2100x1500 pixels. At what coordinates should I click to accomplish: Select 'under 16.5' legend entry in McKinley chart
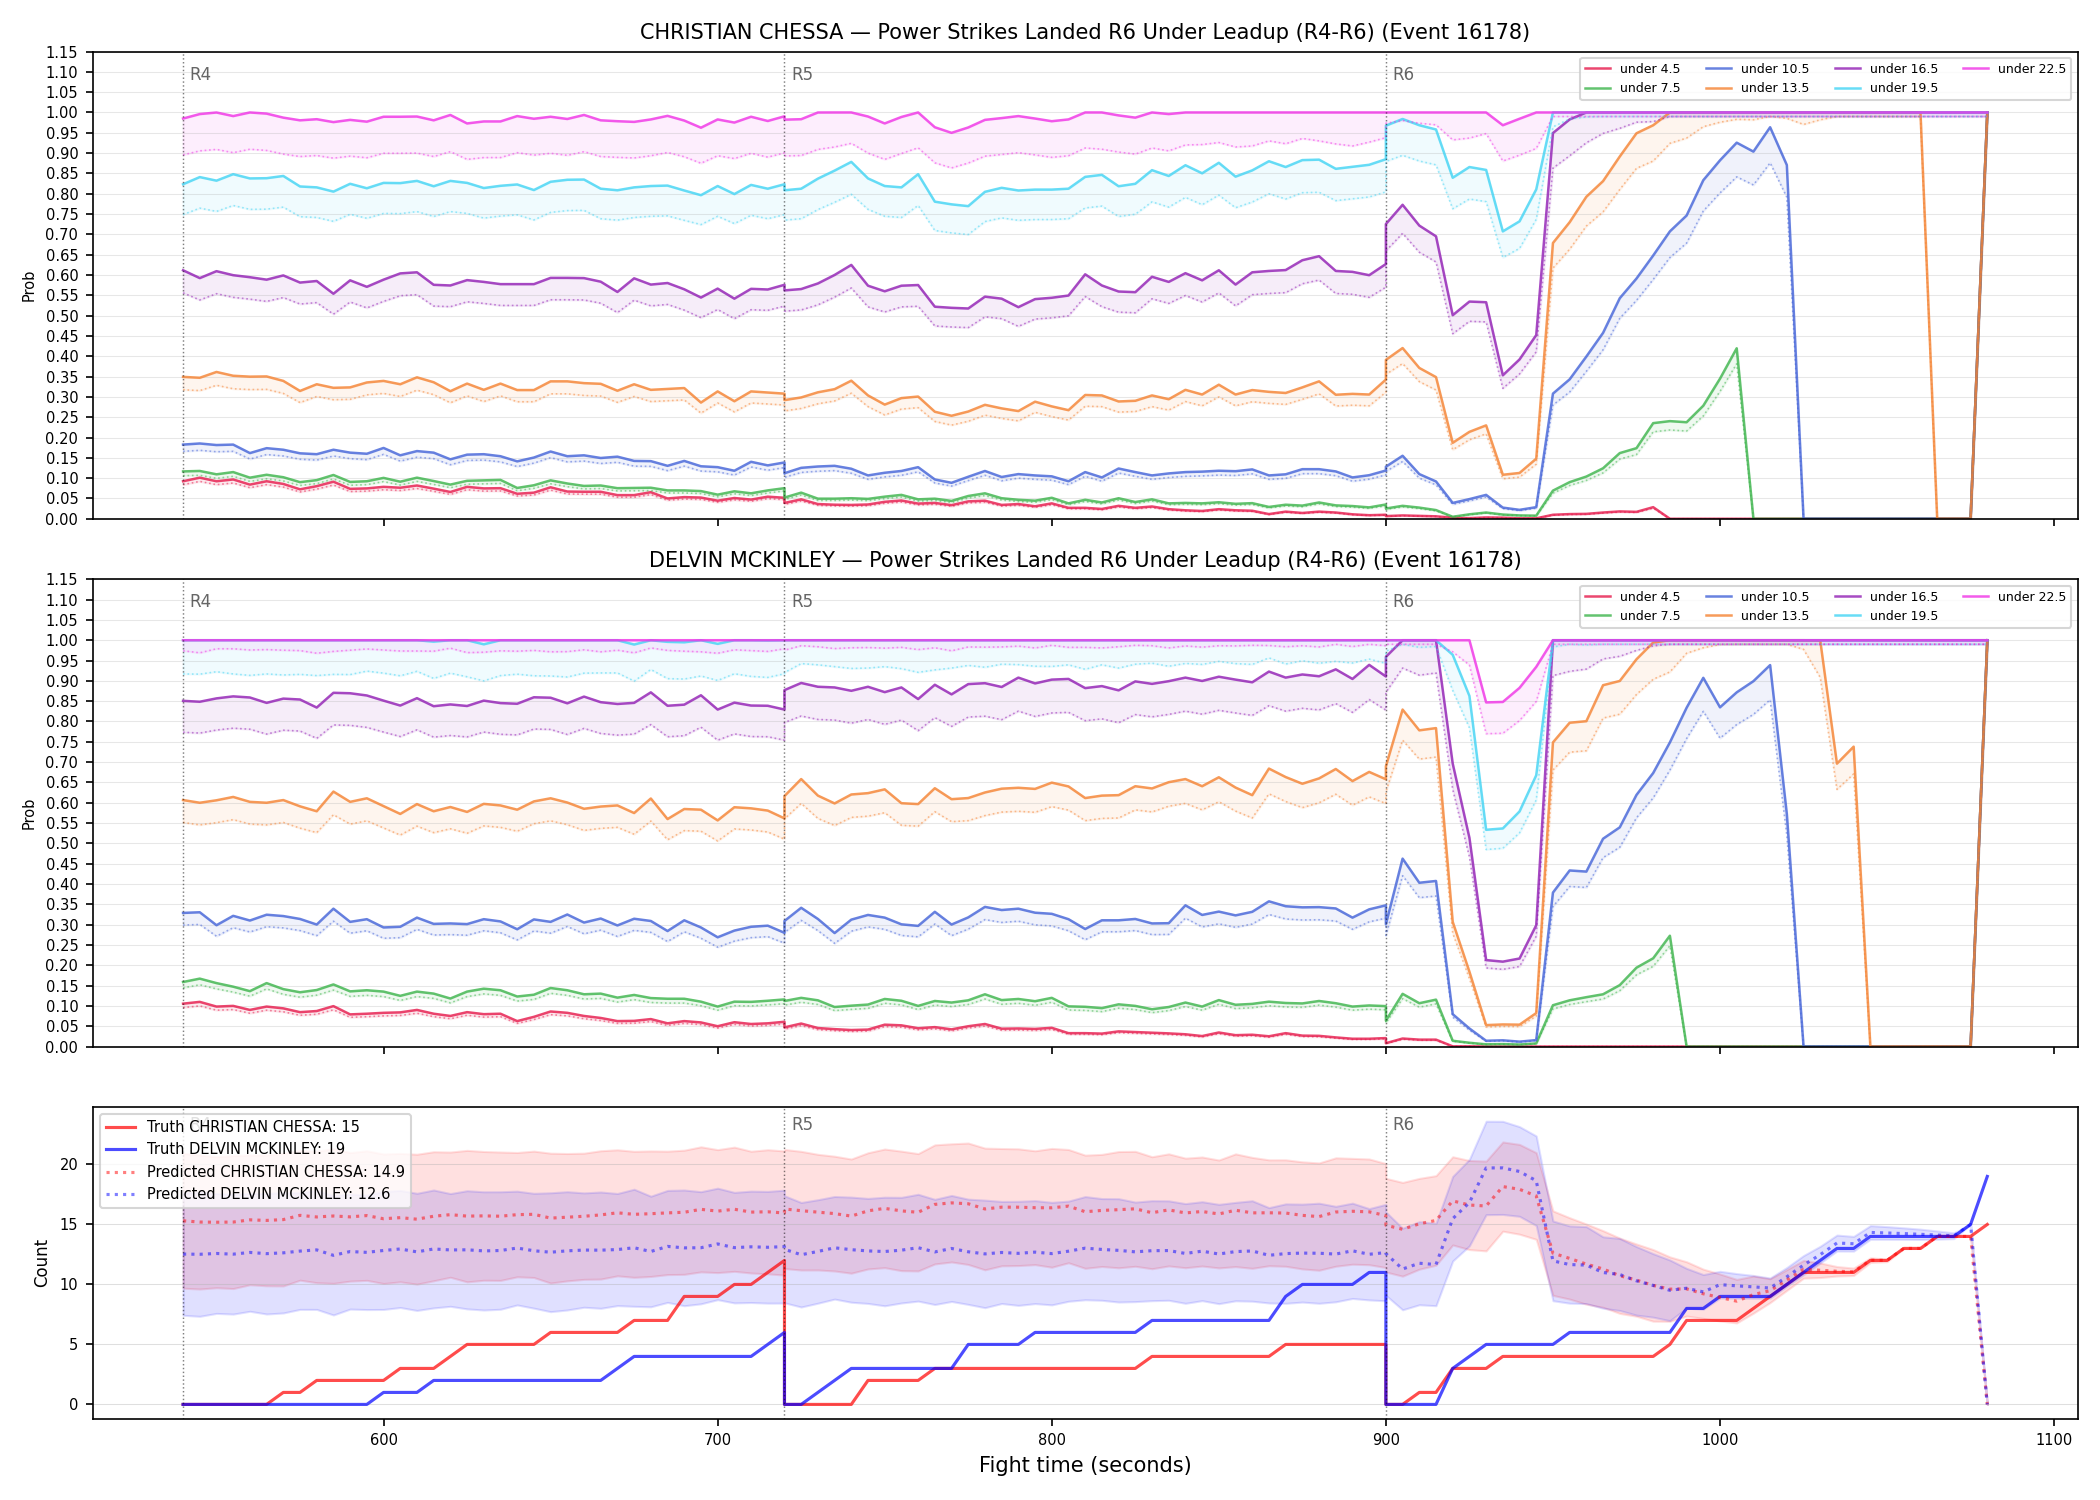[1886, 597]
